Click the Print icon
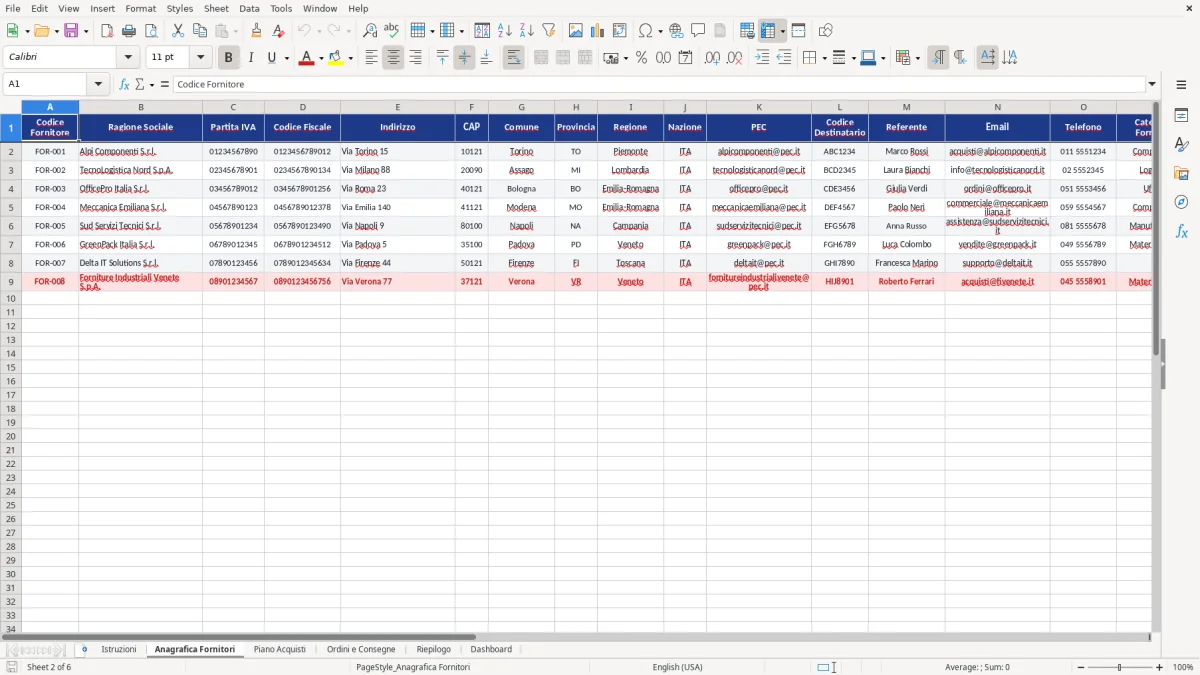The width and height of the screenshot is (1200, 675). 129,31
